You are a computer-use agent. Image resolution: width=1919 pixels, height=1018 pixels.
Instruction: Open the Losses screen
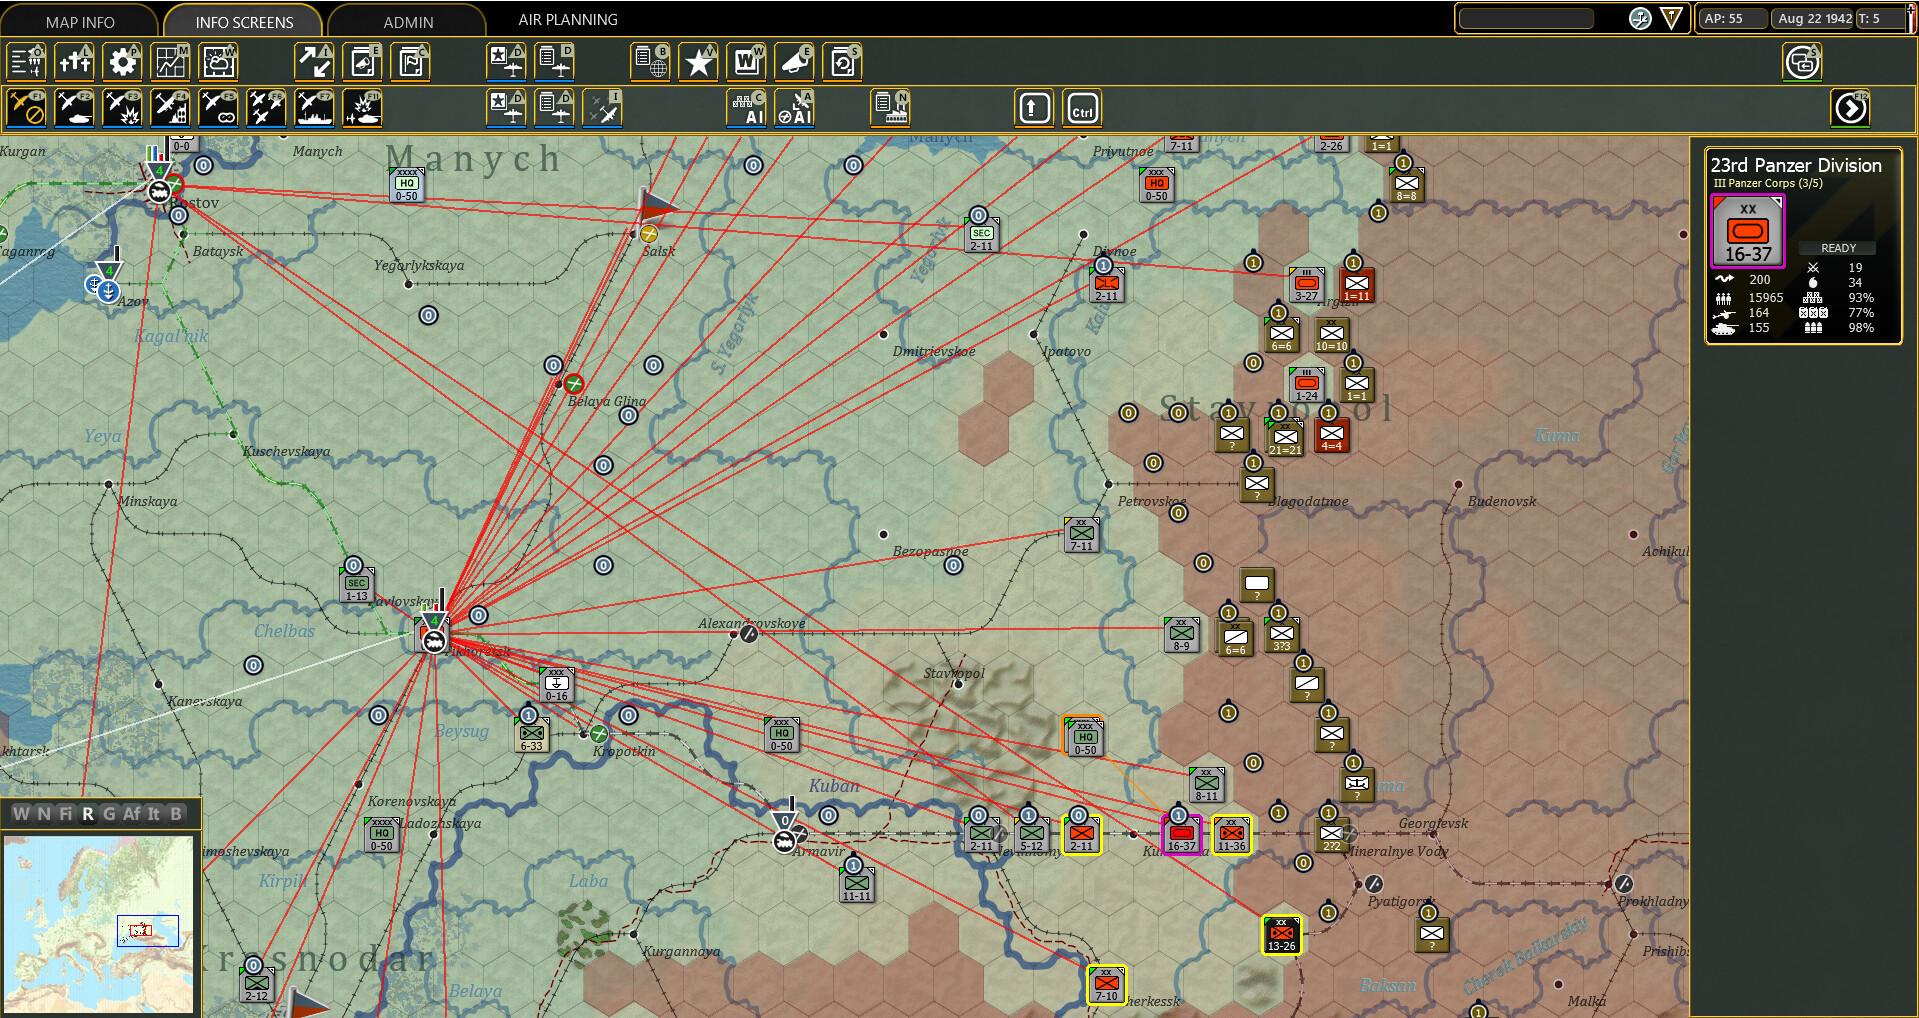(x=75, y=61)
